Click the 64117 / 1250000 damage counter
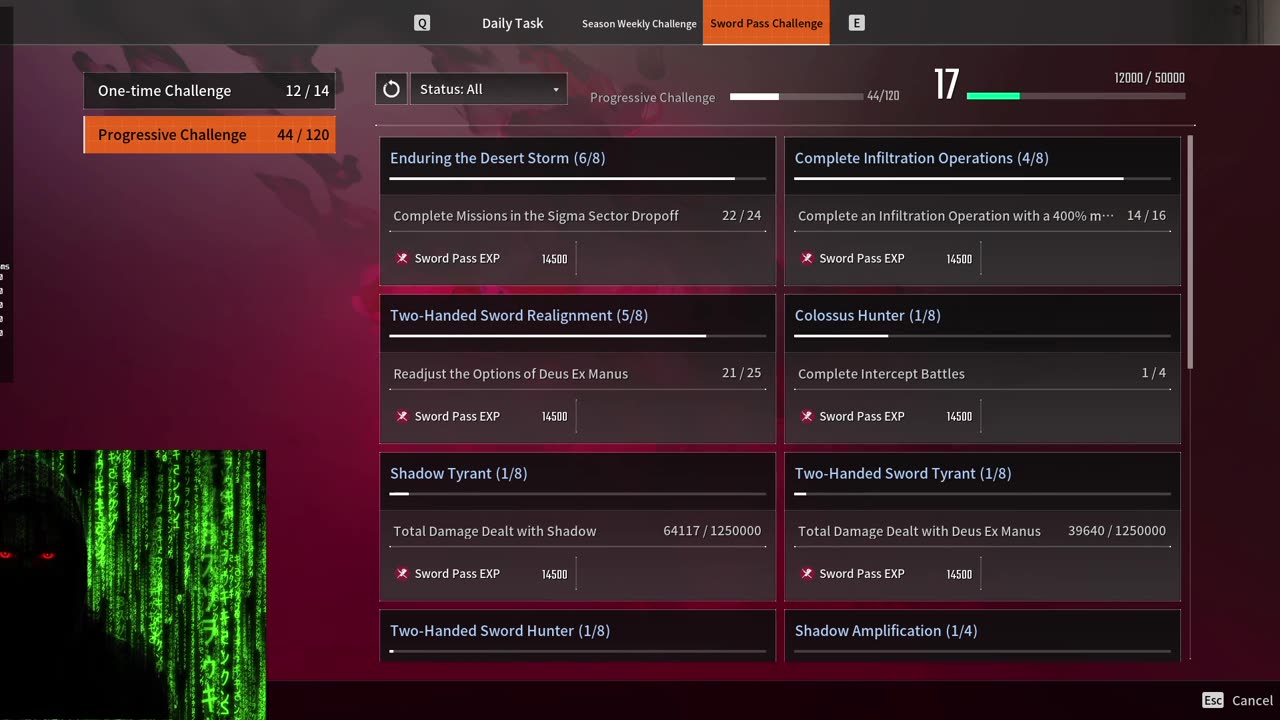Viewport: 1280px width, 720px height. (712, 531)
